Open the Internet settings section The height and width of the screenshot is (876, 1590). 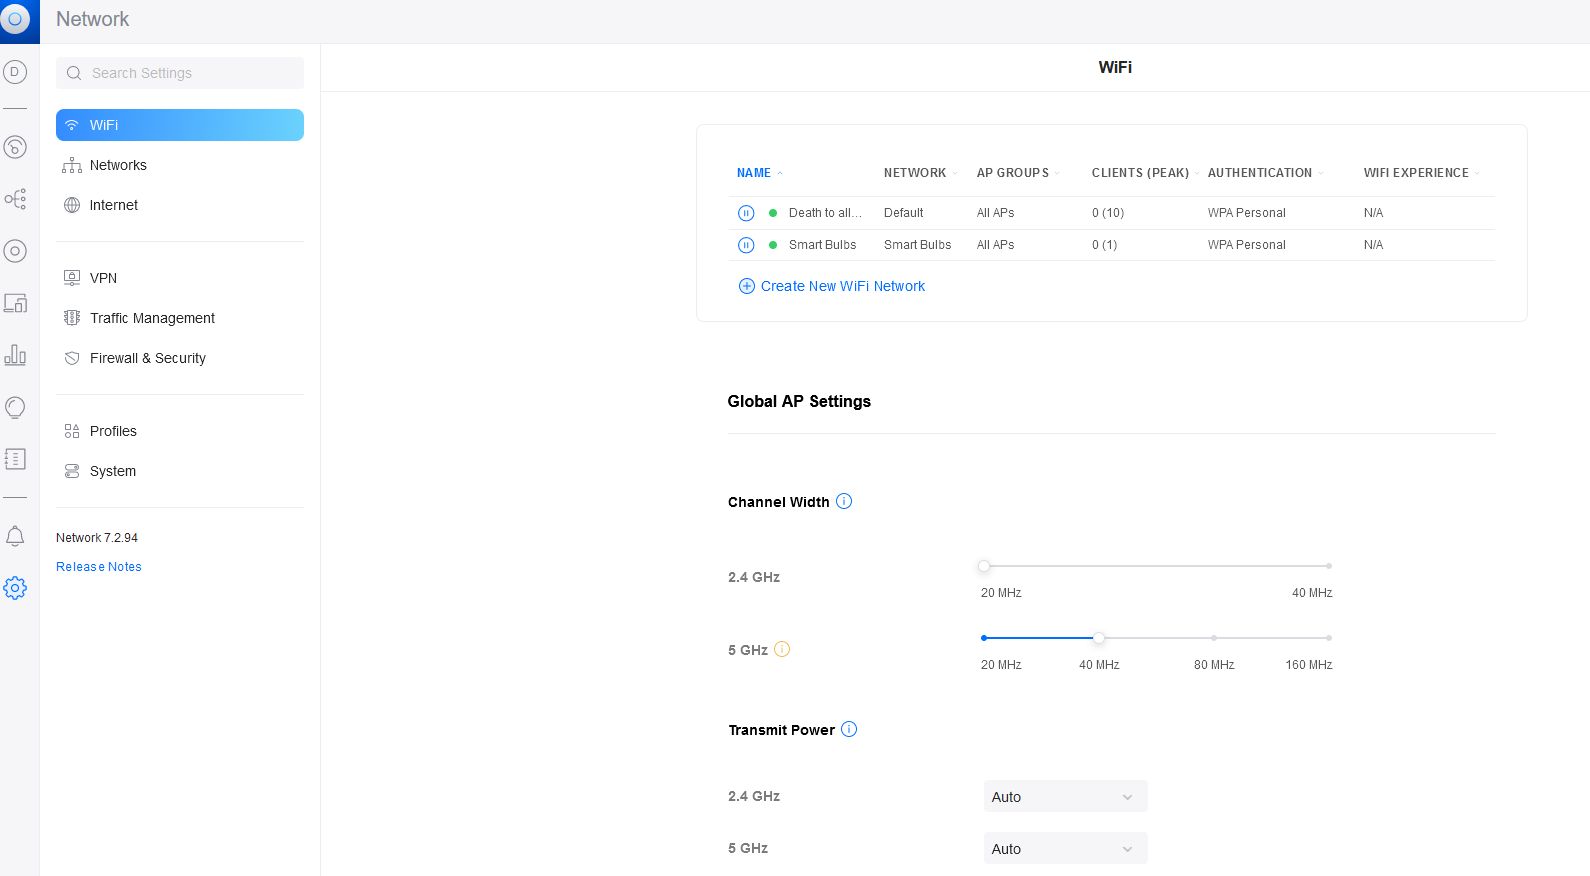coord(180,205)
